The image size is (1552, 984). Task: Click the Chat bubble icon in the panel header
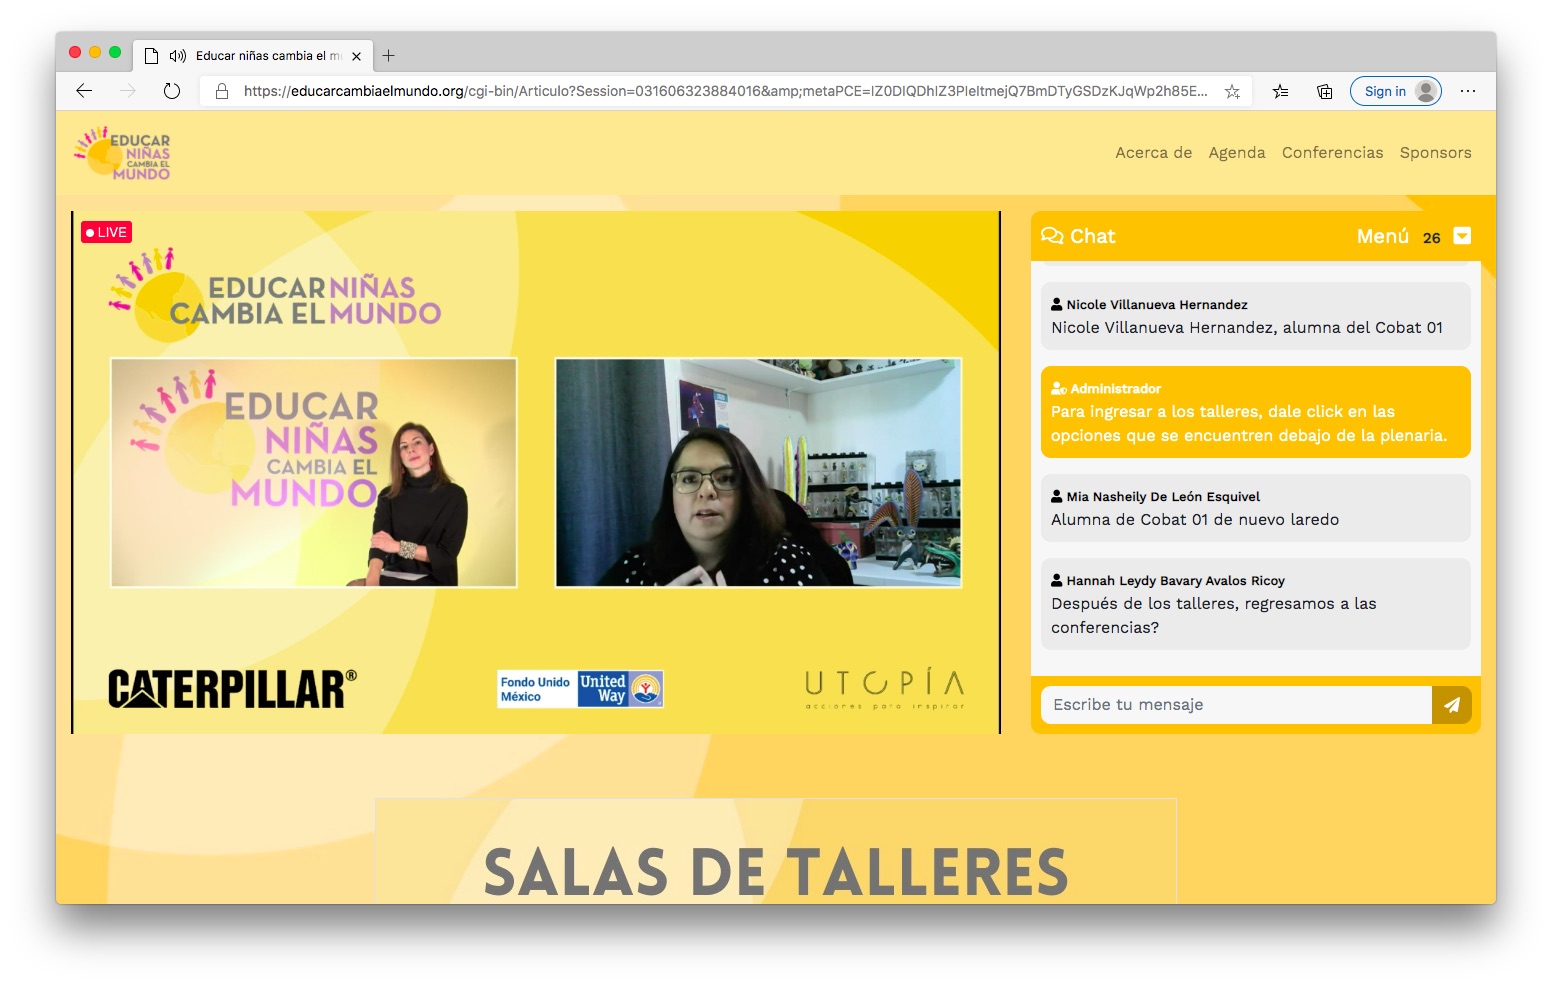click(x=1054, y=236)
